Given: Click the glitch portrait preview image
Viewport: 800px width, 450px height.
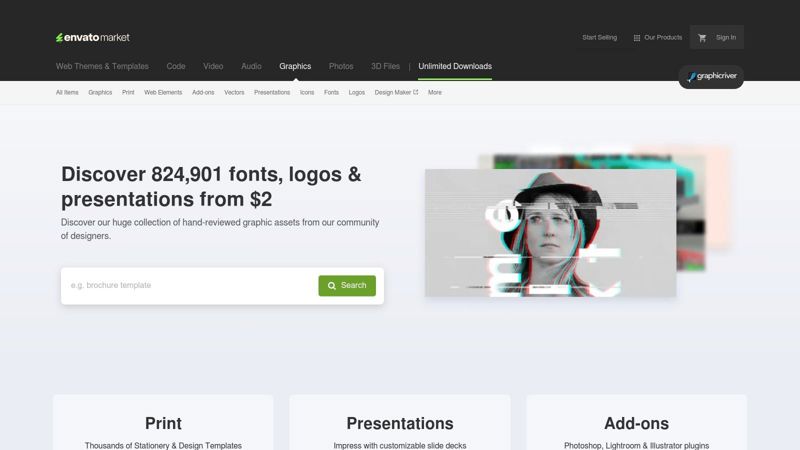Looking at the screenshot, I should [550, 232].
